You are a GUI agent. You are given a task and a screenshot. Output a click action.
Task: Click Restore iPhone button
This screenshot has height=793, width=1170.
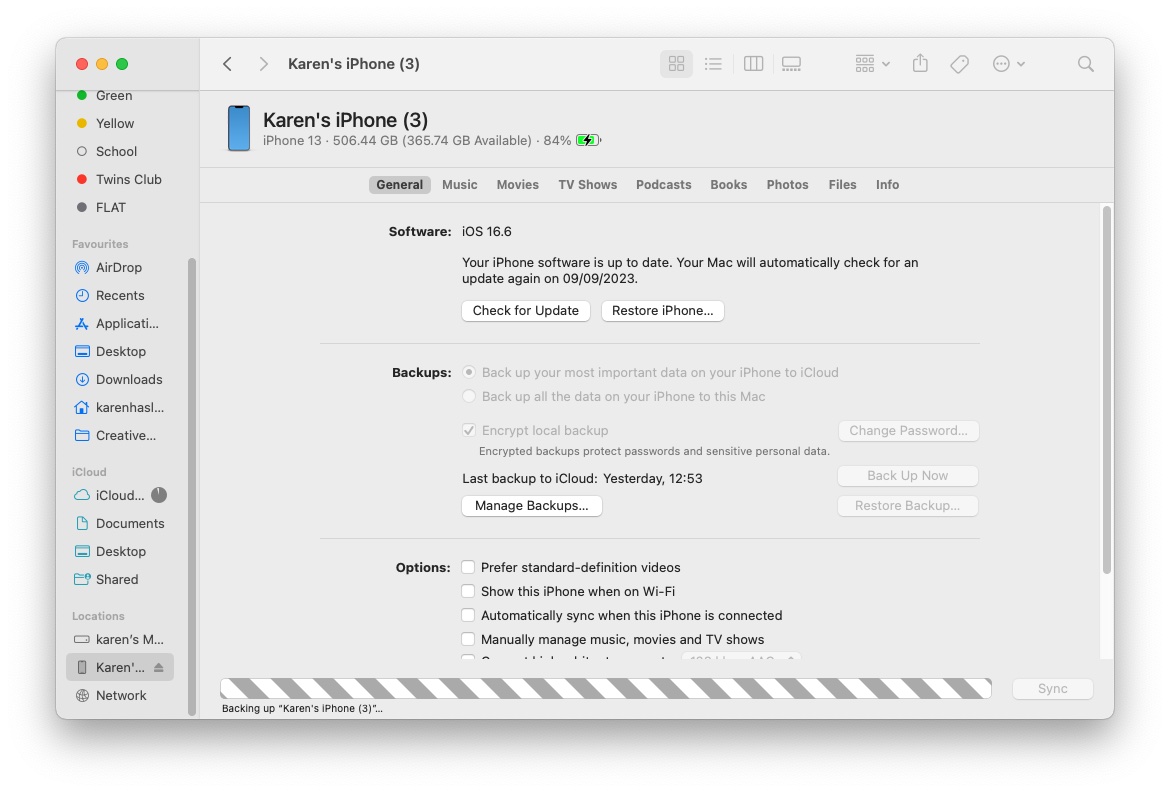(x=663, y=310)
